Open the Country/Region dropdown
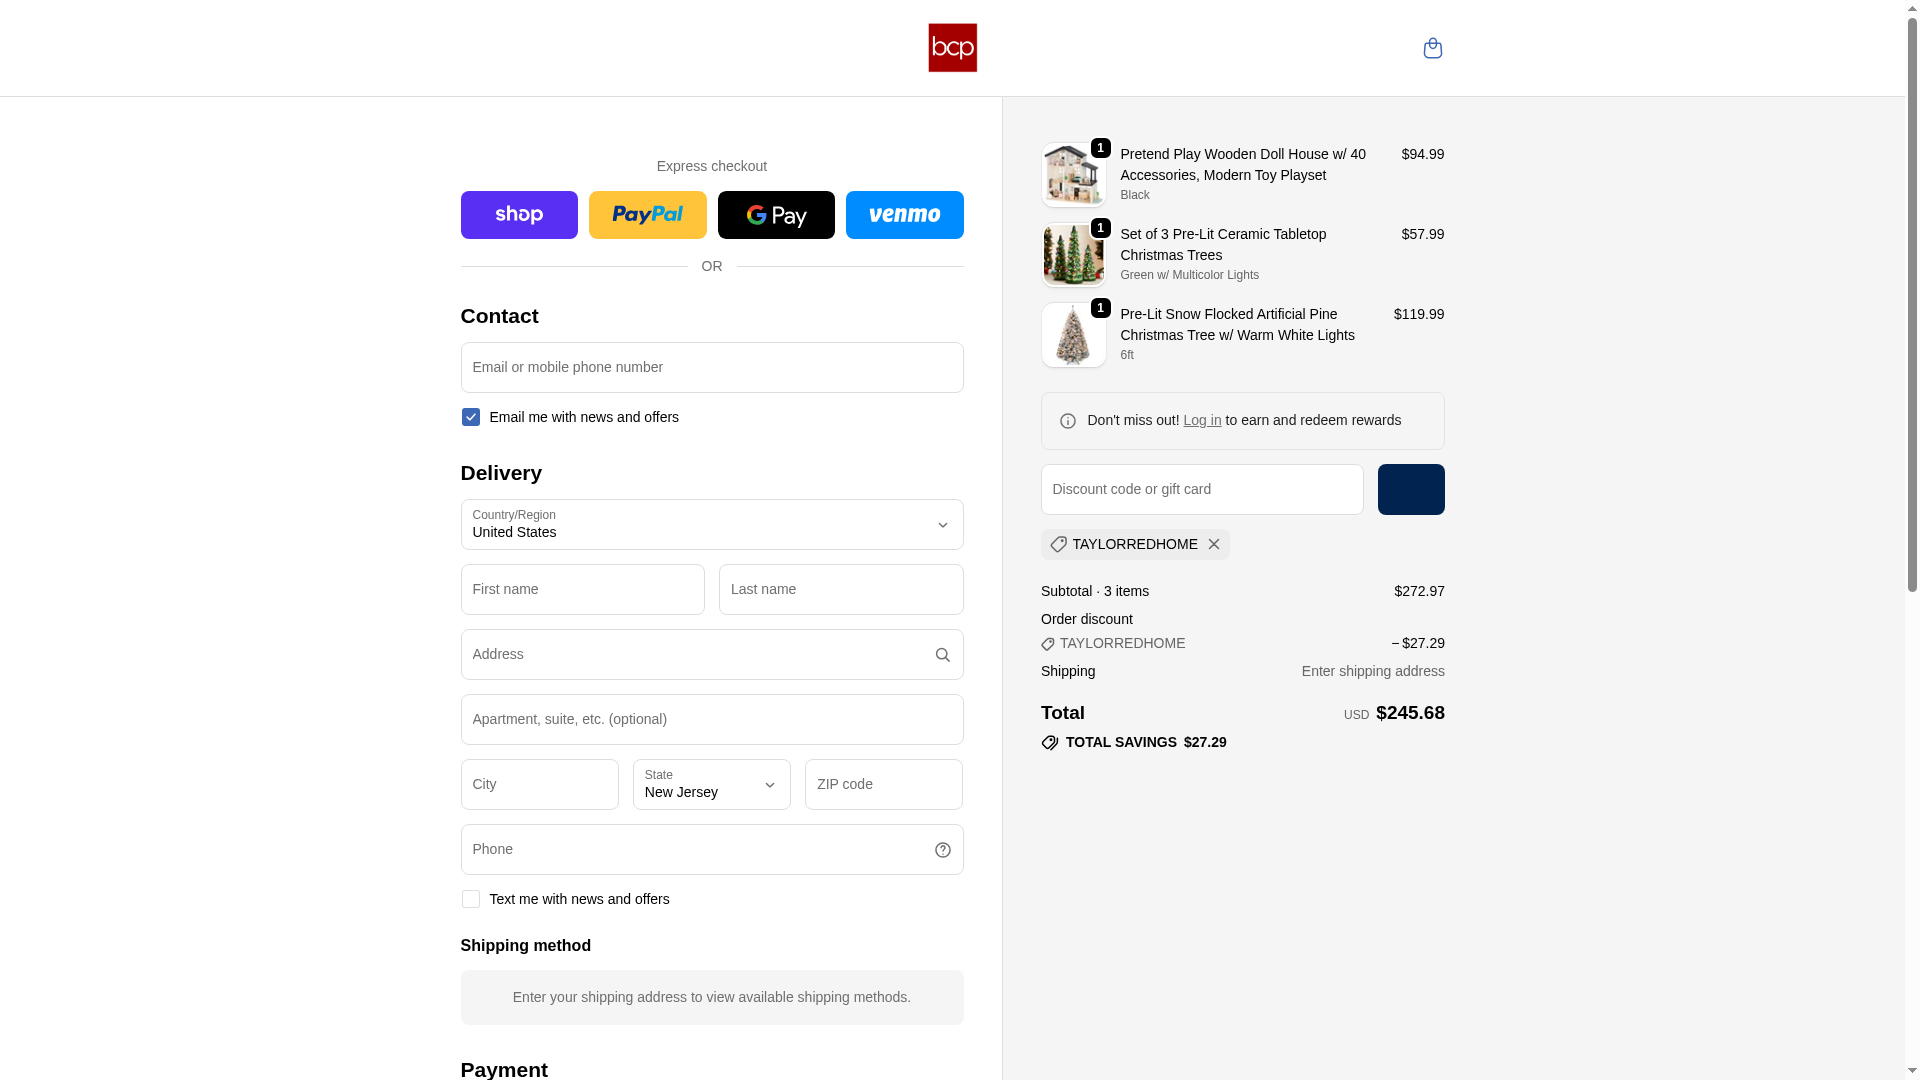This screenshot has height=1080, width=1920. (711, 525)
